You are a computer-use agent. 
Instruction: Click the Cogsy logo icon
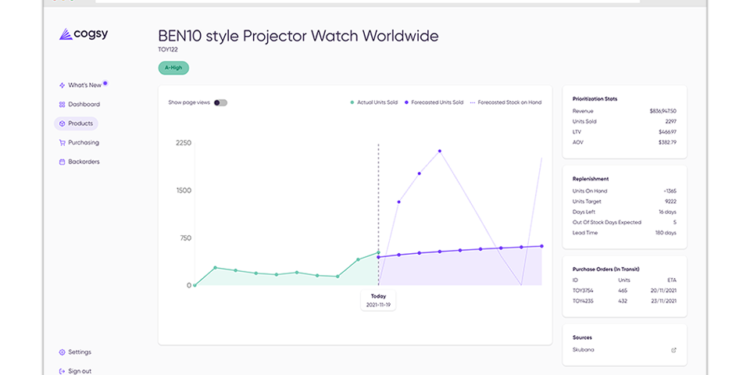tap(66, 34)
